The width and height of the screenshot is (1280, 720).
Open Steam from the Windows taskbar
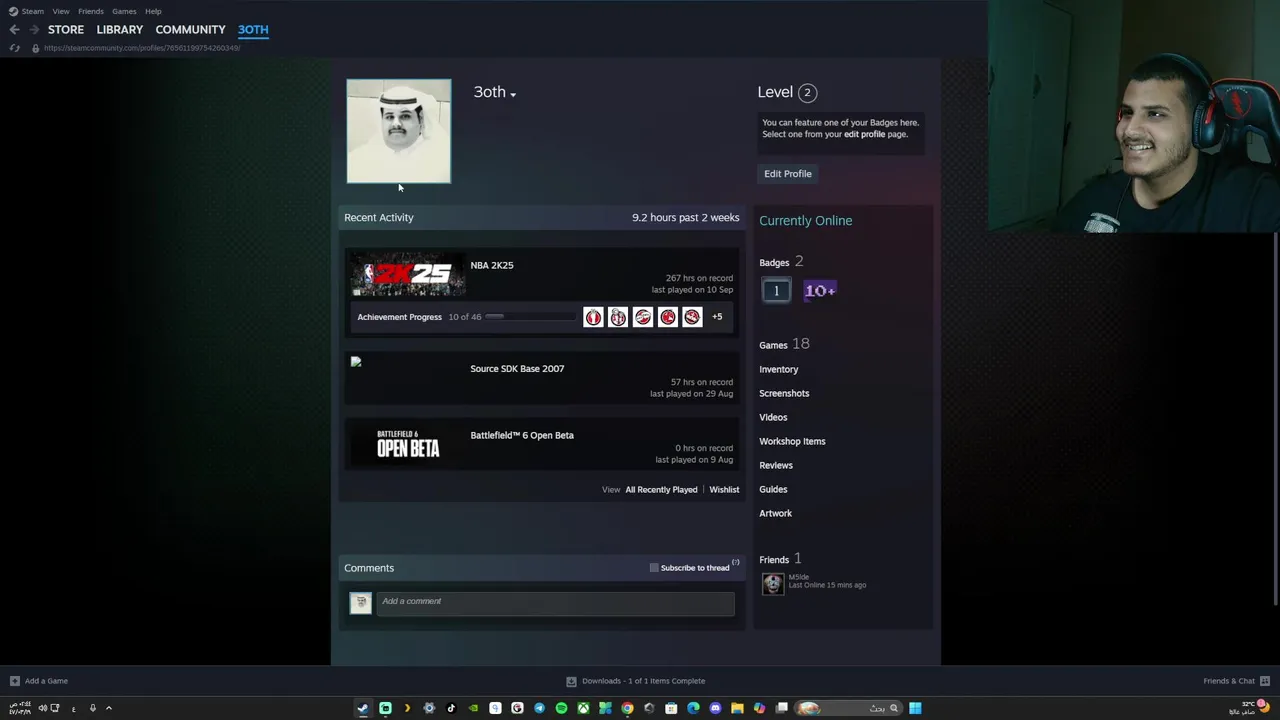click(363, 708)
